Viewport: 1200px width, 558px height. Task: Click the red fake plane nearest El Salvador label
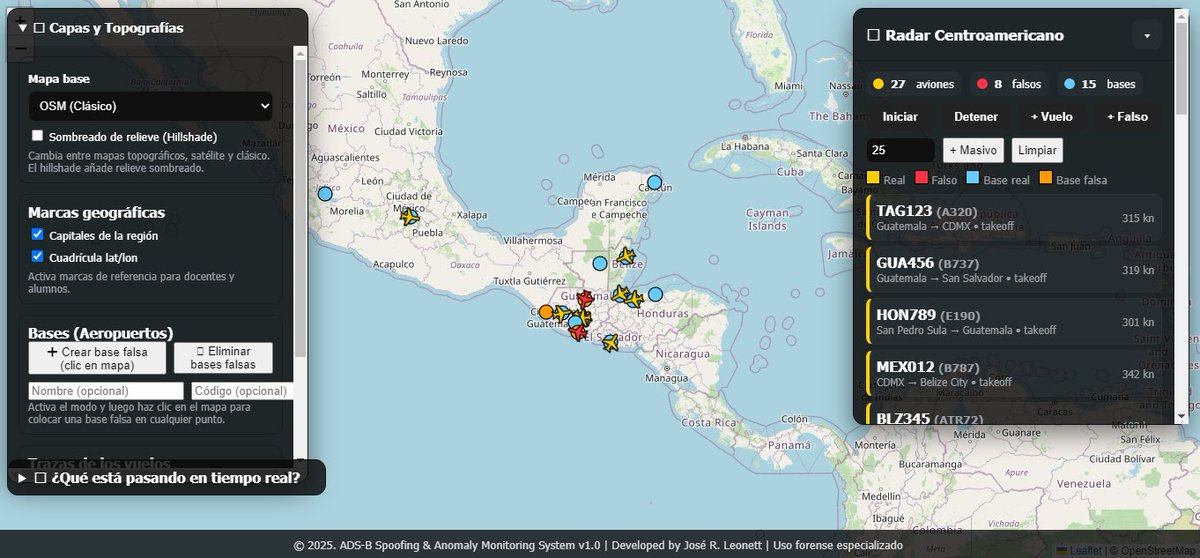[x=577, y=332]
